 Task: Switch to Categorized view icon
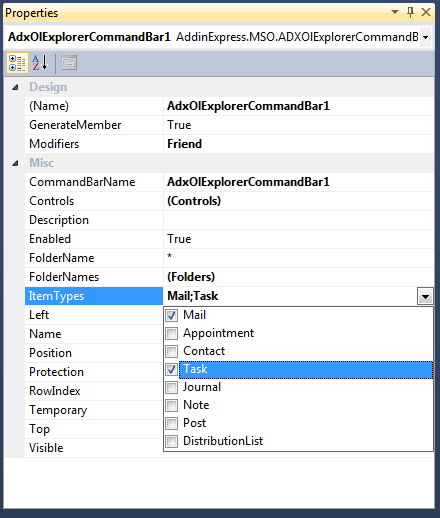17,63
